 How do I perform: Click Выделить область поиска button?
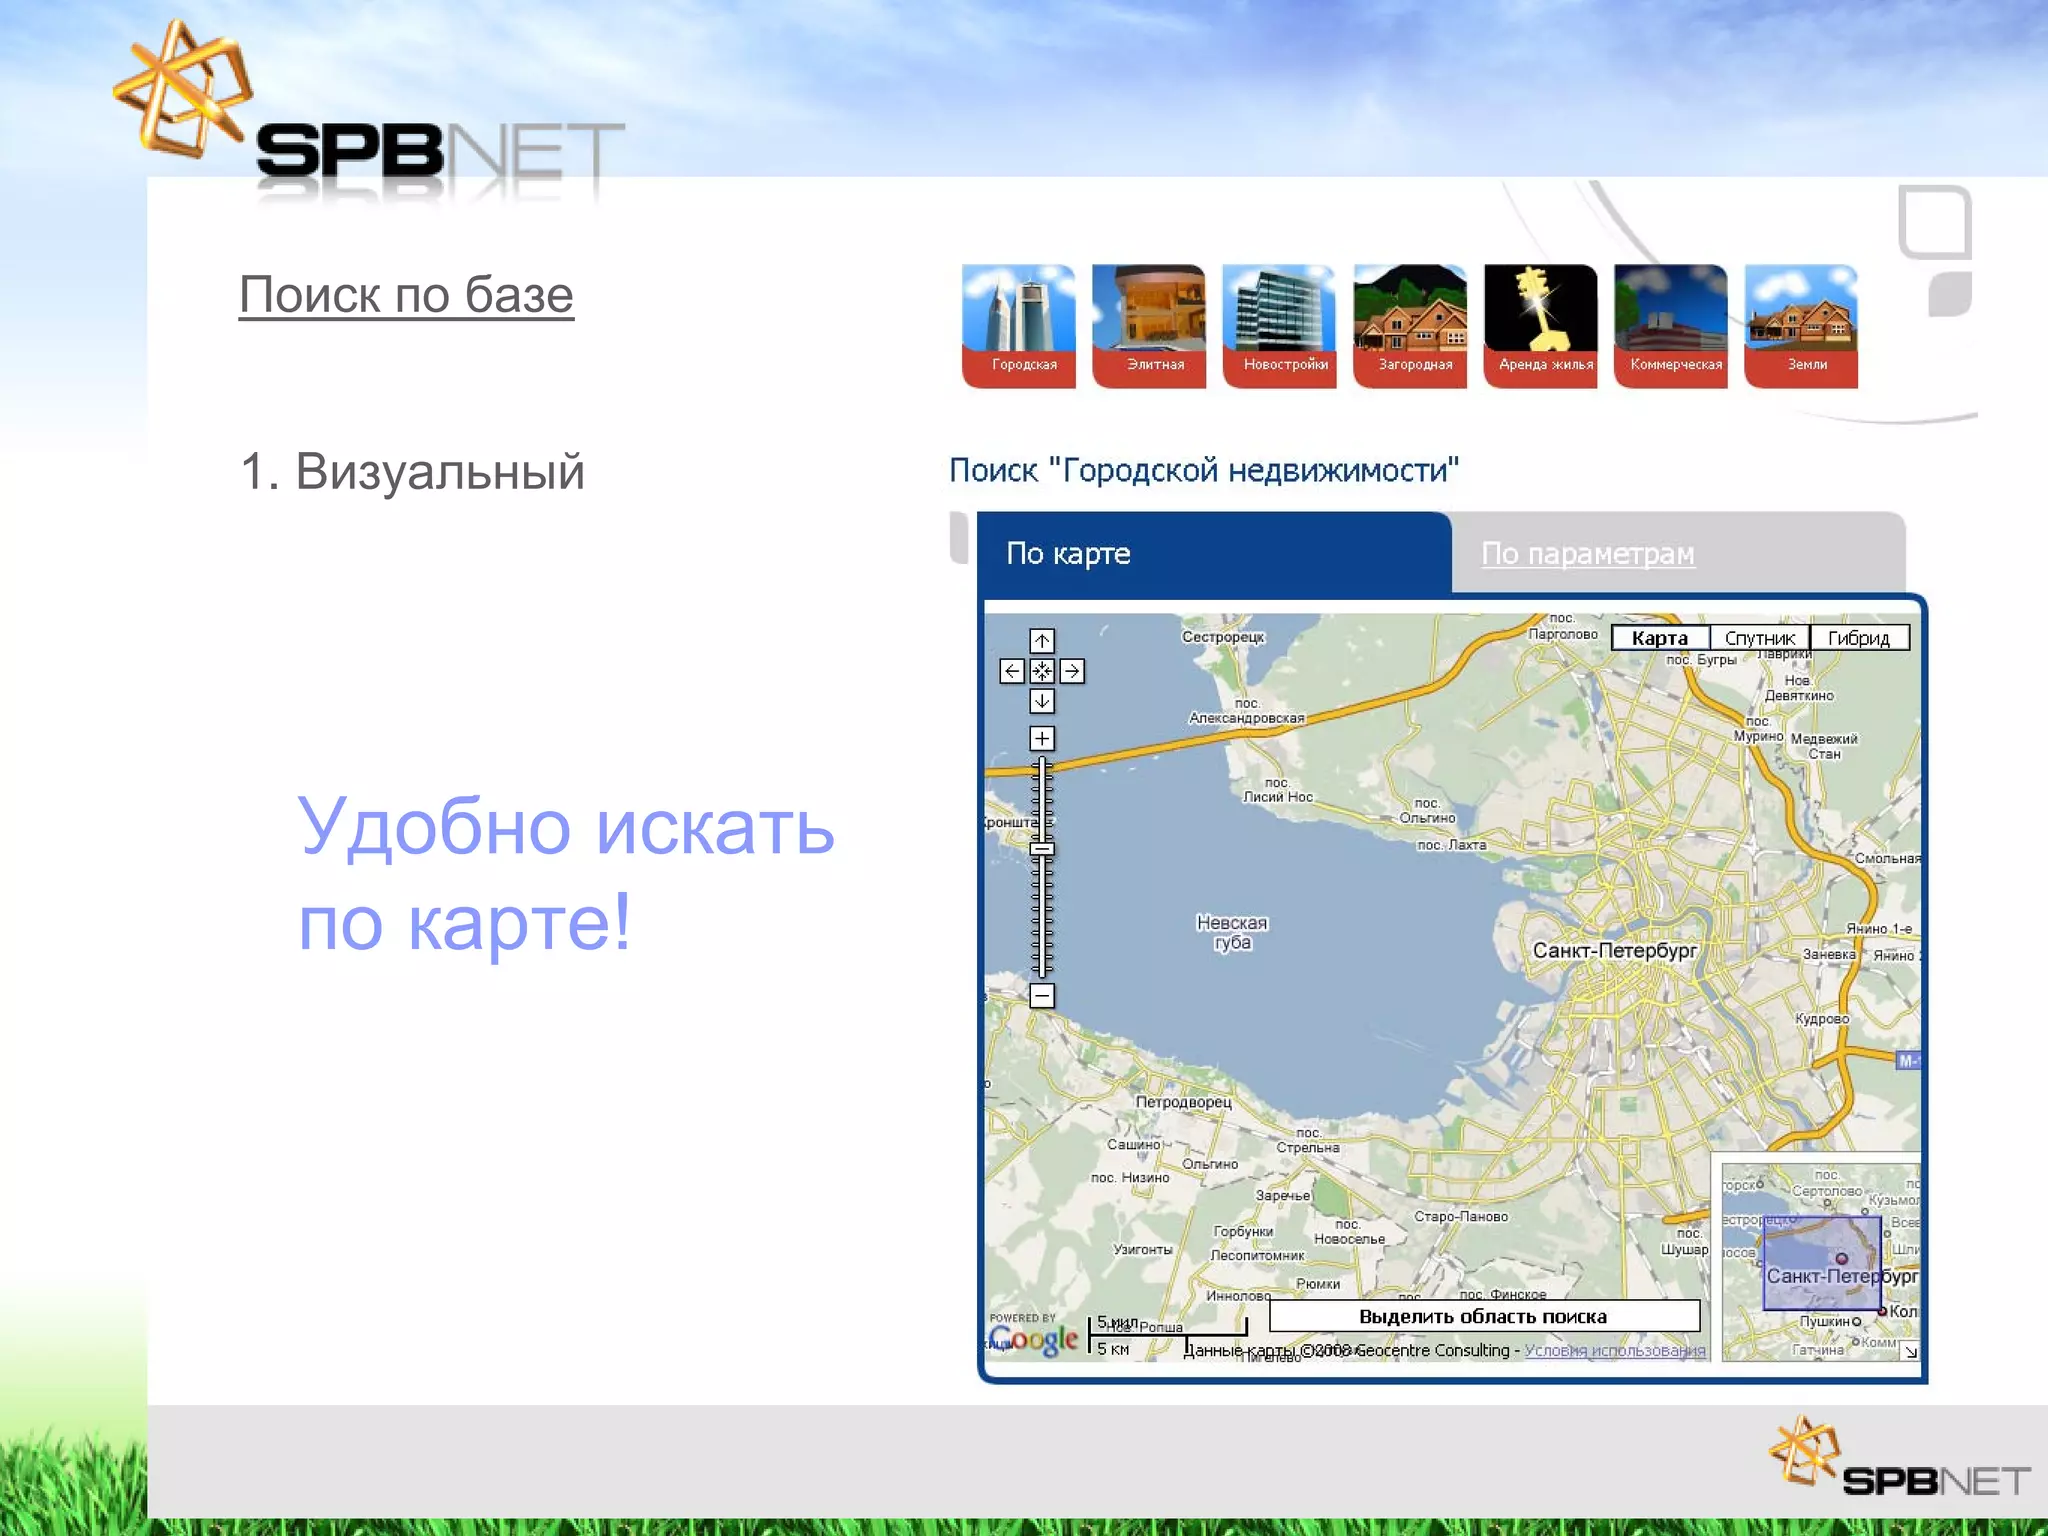tap(1484, 1316)
